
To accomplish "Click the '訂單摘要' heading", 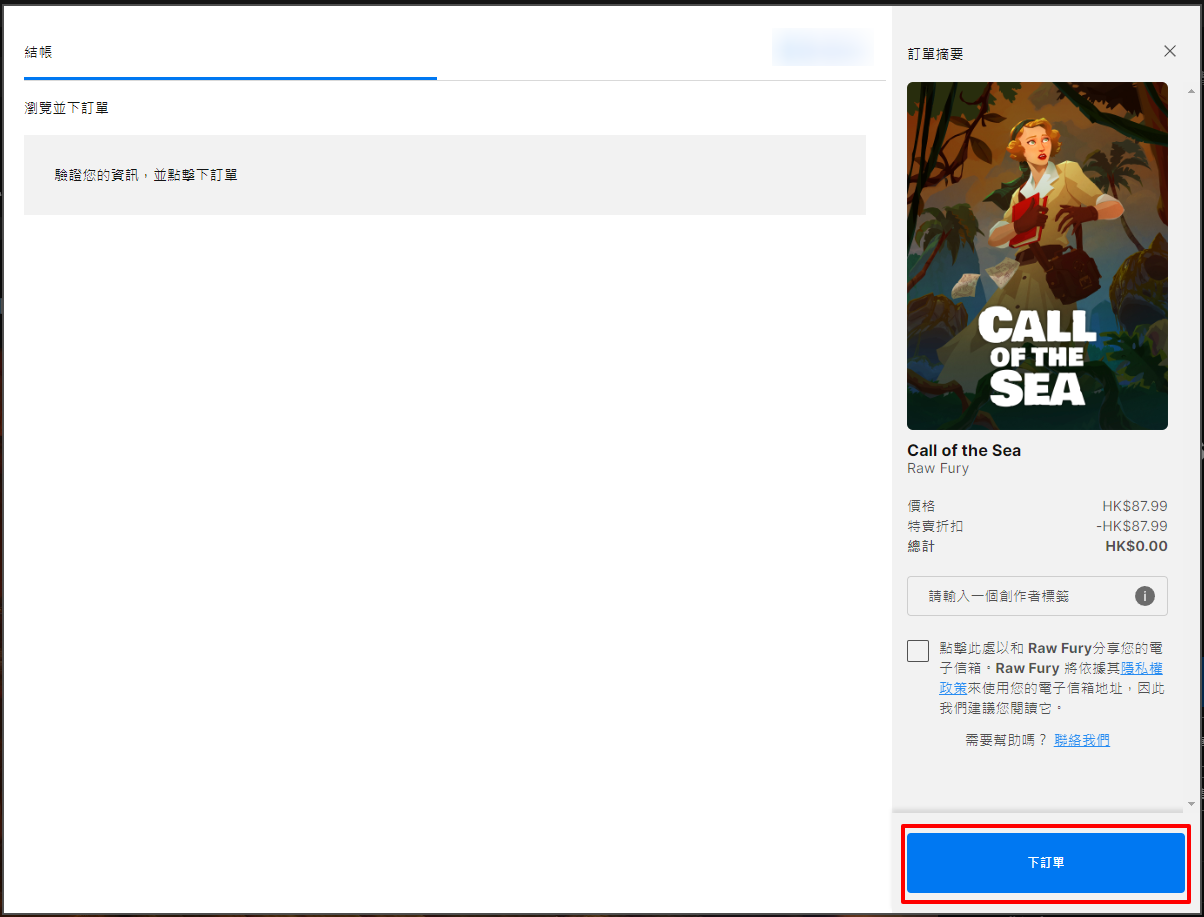I will point(935,53).
